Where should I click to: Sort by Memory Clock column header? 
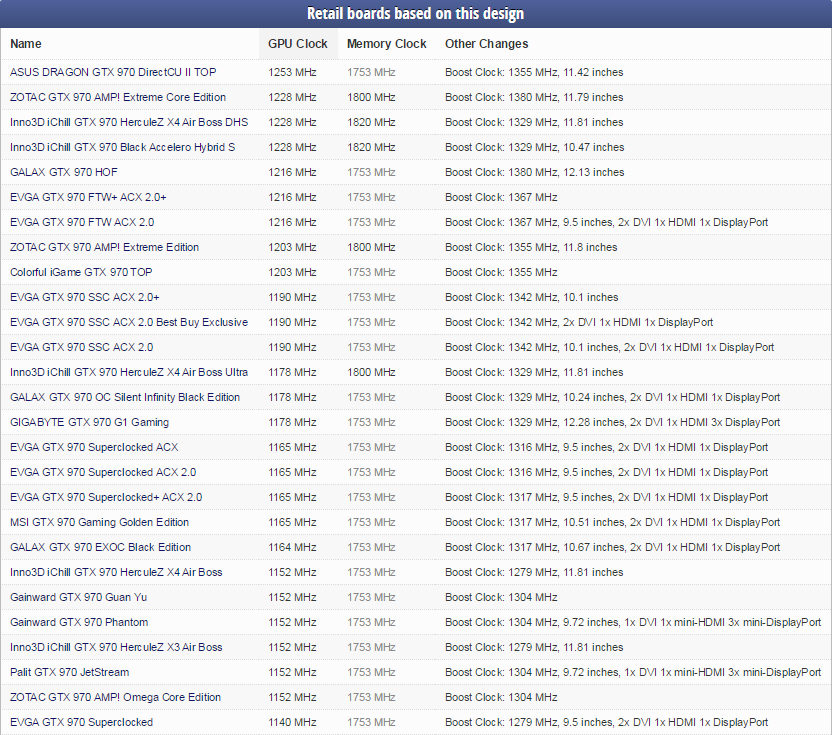386,44
